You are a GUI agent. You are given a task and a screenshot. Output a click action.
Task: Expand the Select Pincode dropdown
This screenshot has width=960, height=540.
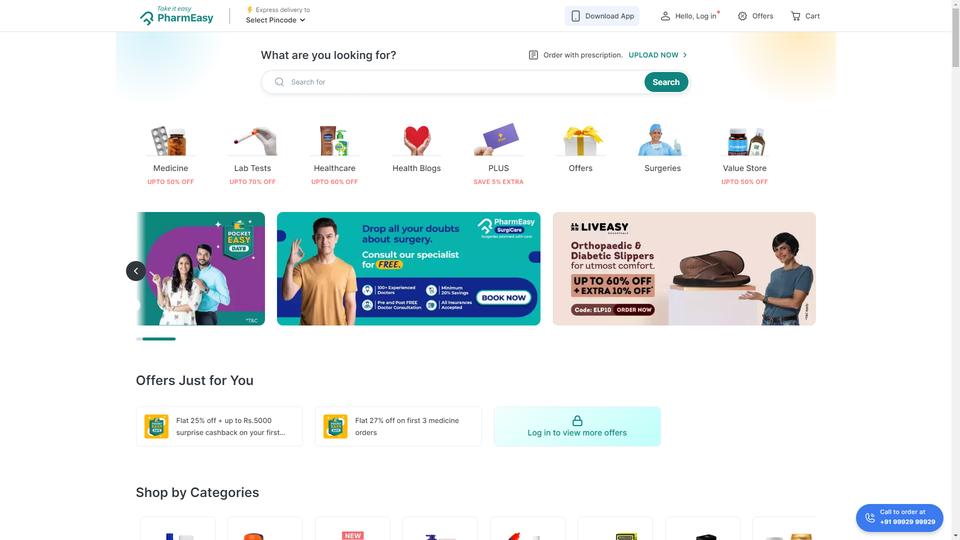pyautogui.click(x=275, y=20)
